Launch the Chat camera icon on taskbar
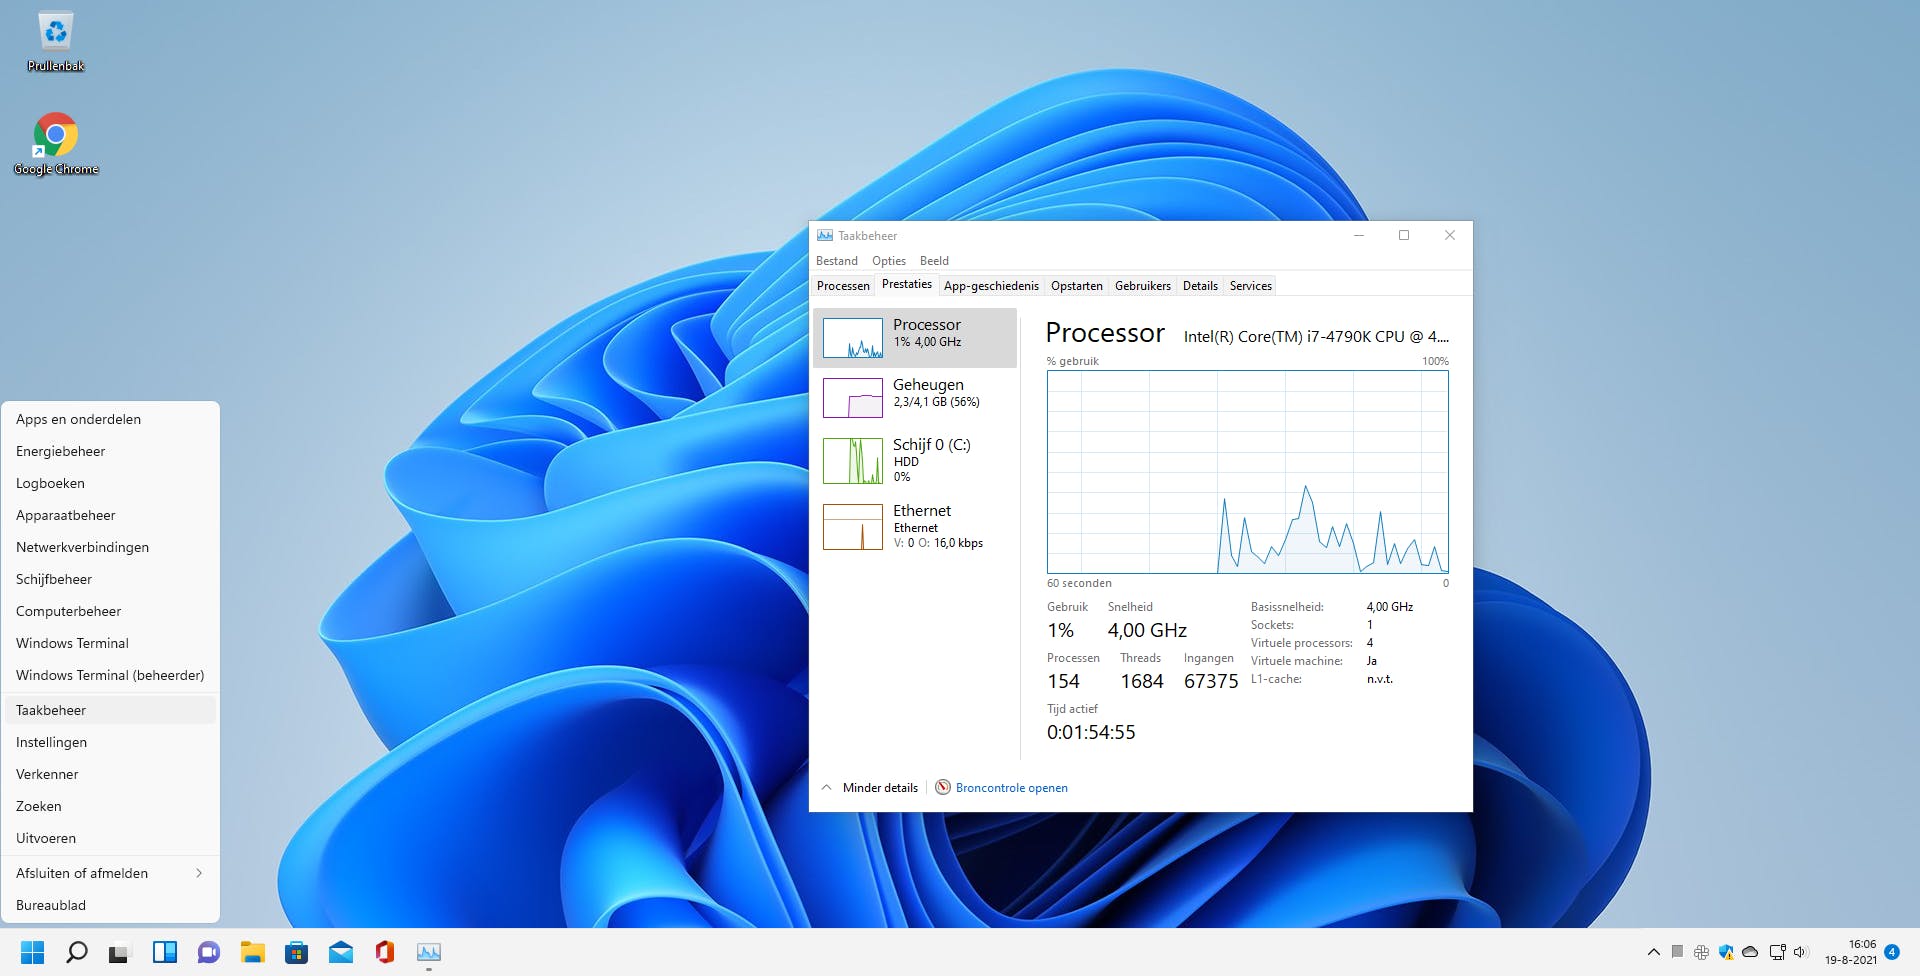The image size is (1920, 976). [x=209, y=952]
